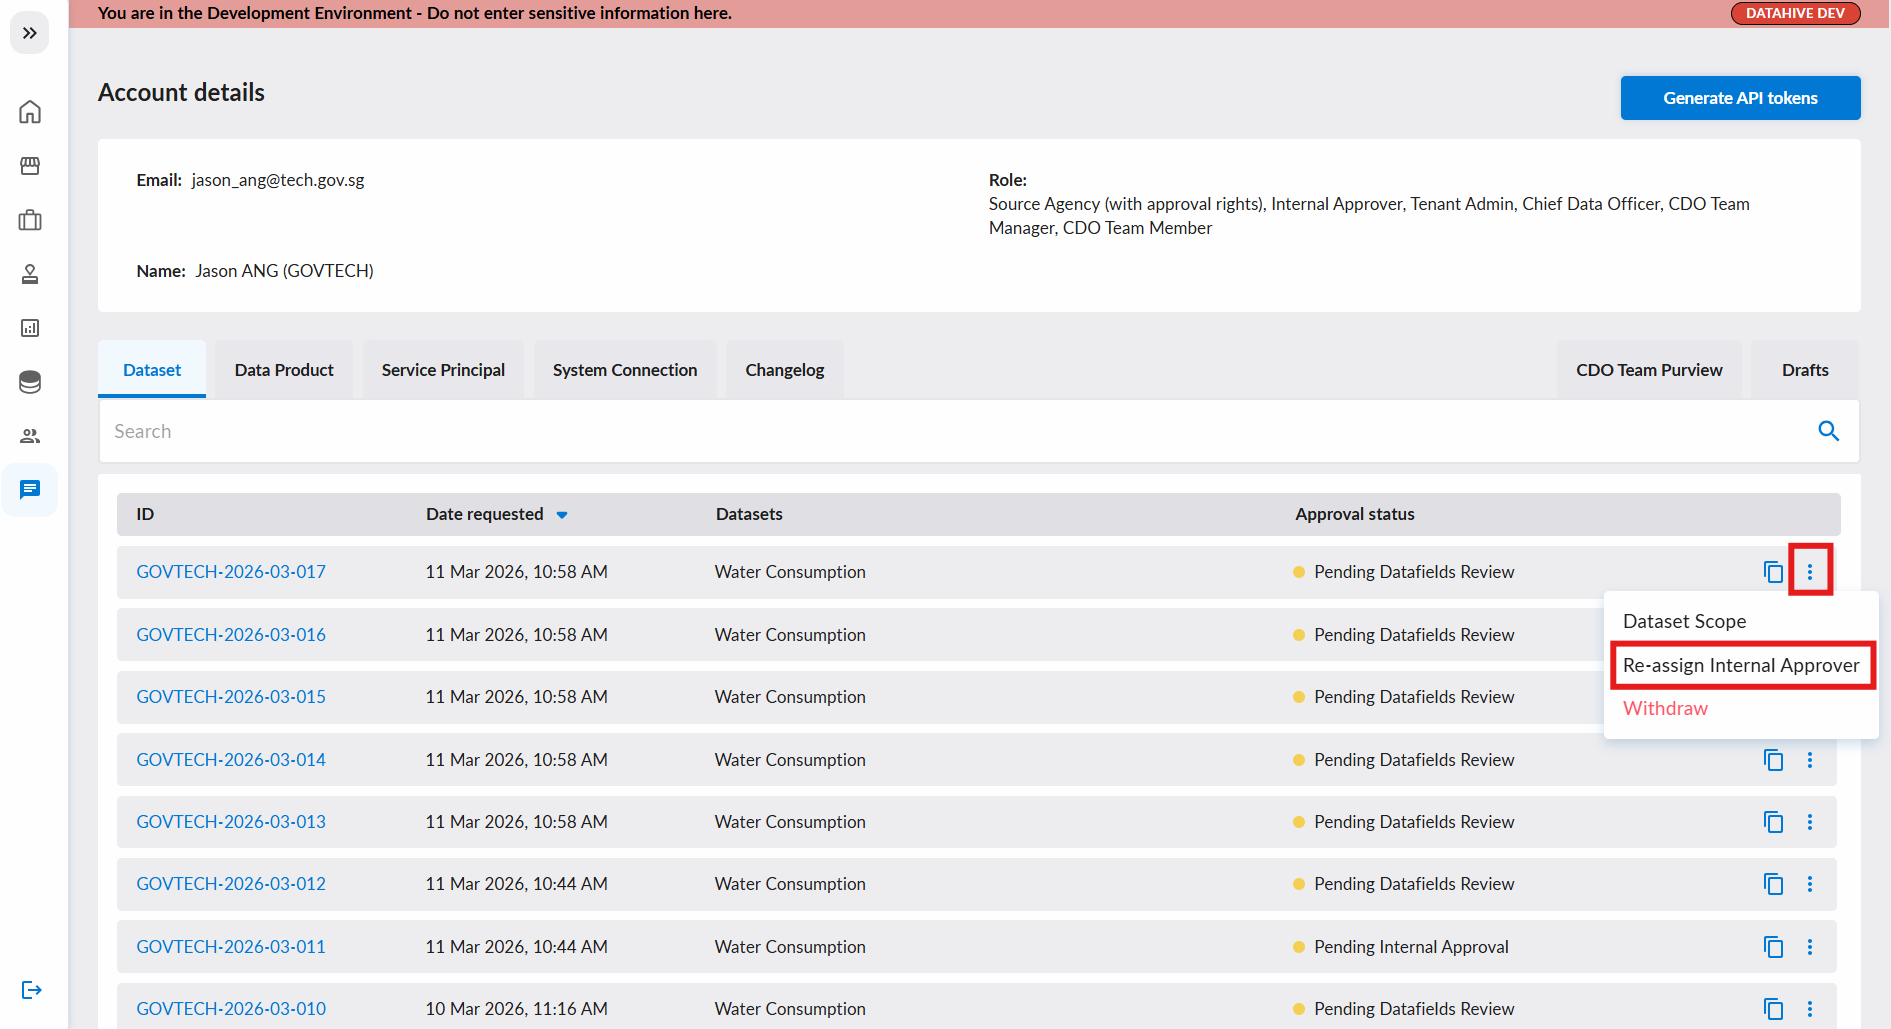Open the briefcase icon in sidebar

[30, 219]
